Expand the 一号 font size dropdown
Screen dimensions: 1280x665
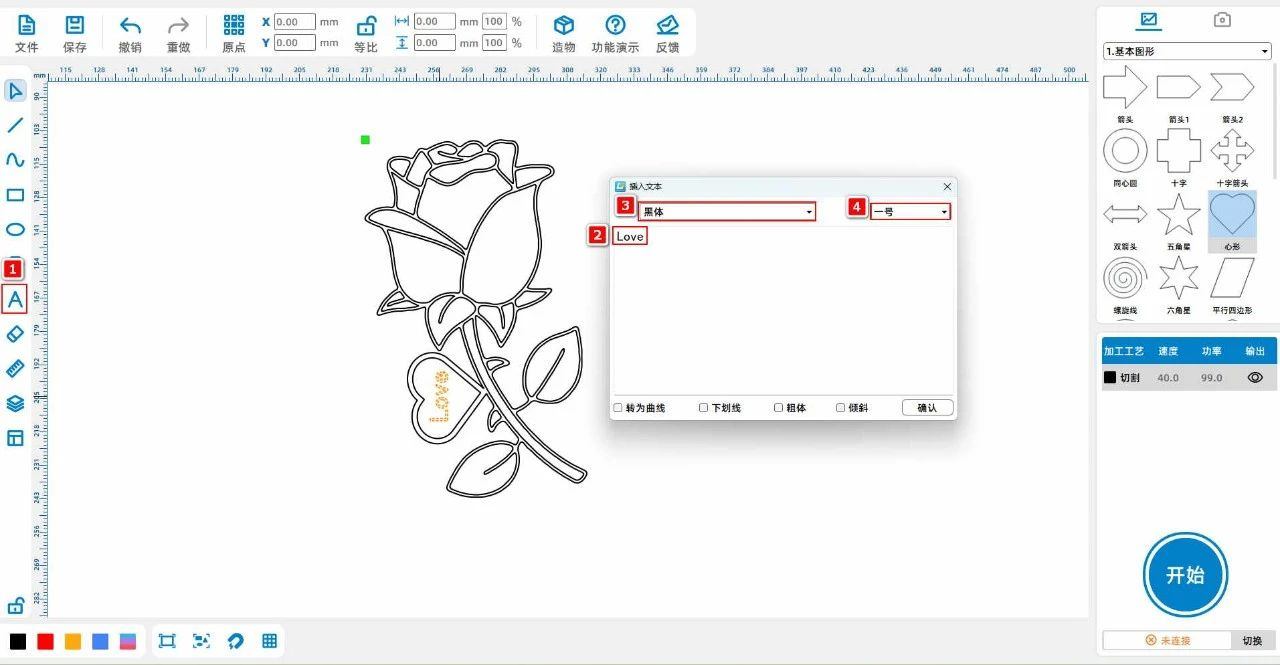click(x=910, y=212)
